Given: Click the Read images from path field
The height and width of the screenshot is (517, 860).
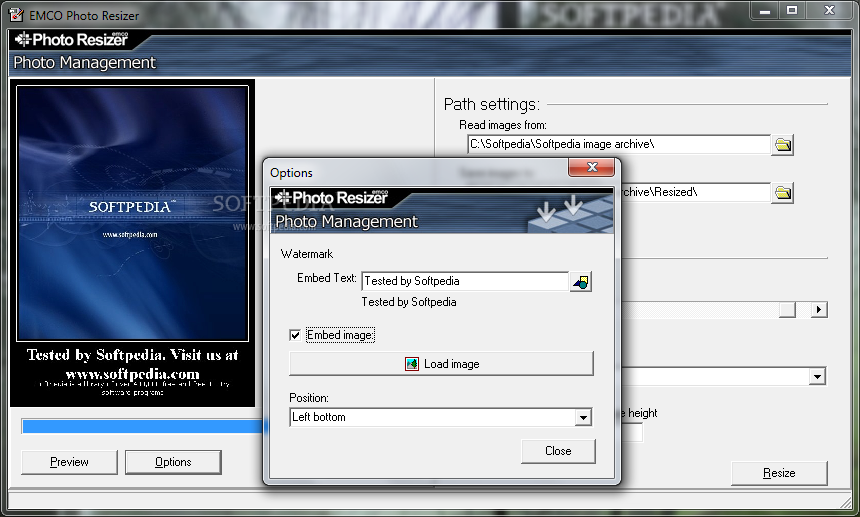Looking at the screenshot, I should (x=619, y=144).
